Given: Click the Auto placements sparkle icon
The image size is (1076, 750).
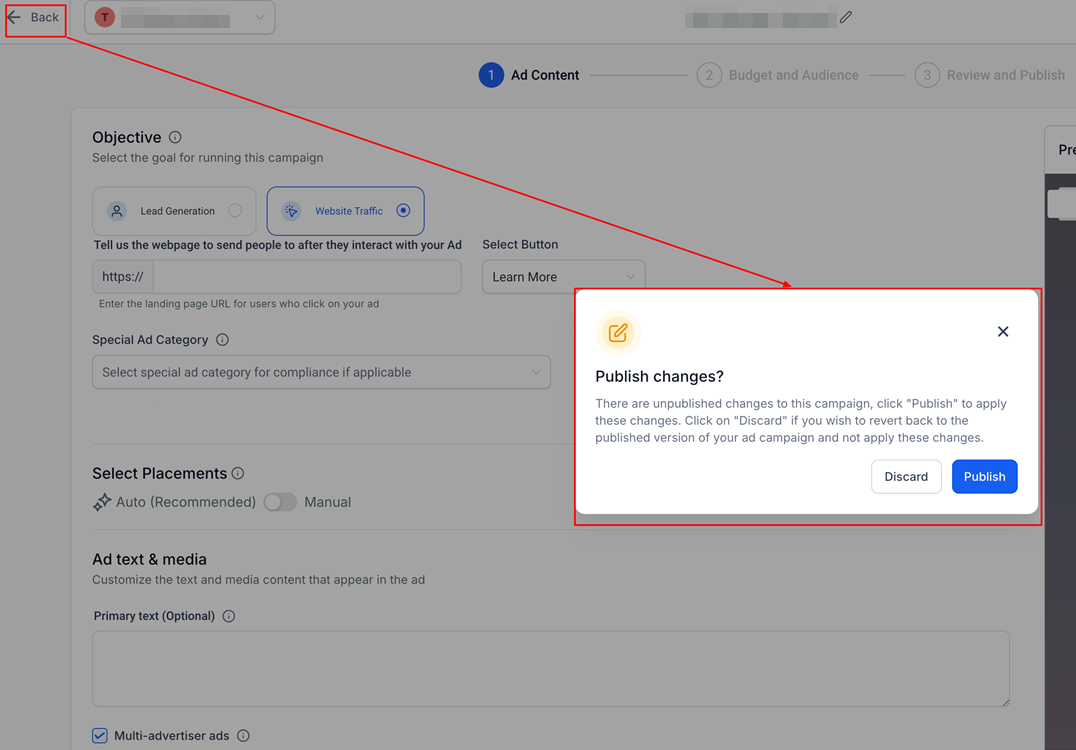Looking at the screenshot, I should coord(102,502).
